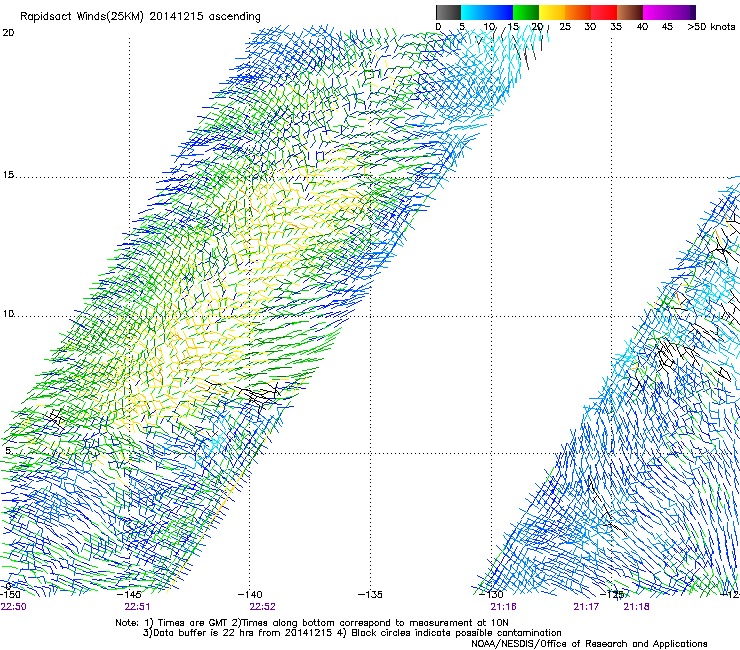Viewport: 740px width, 650px height.
Task: Click the '0' label under the color legend
Action: (x=438, y=27)
